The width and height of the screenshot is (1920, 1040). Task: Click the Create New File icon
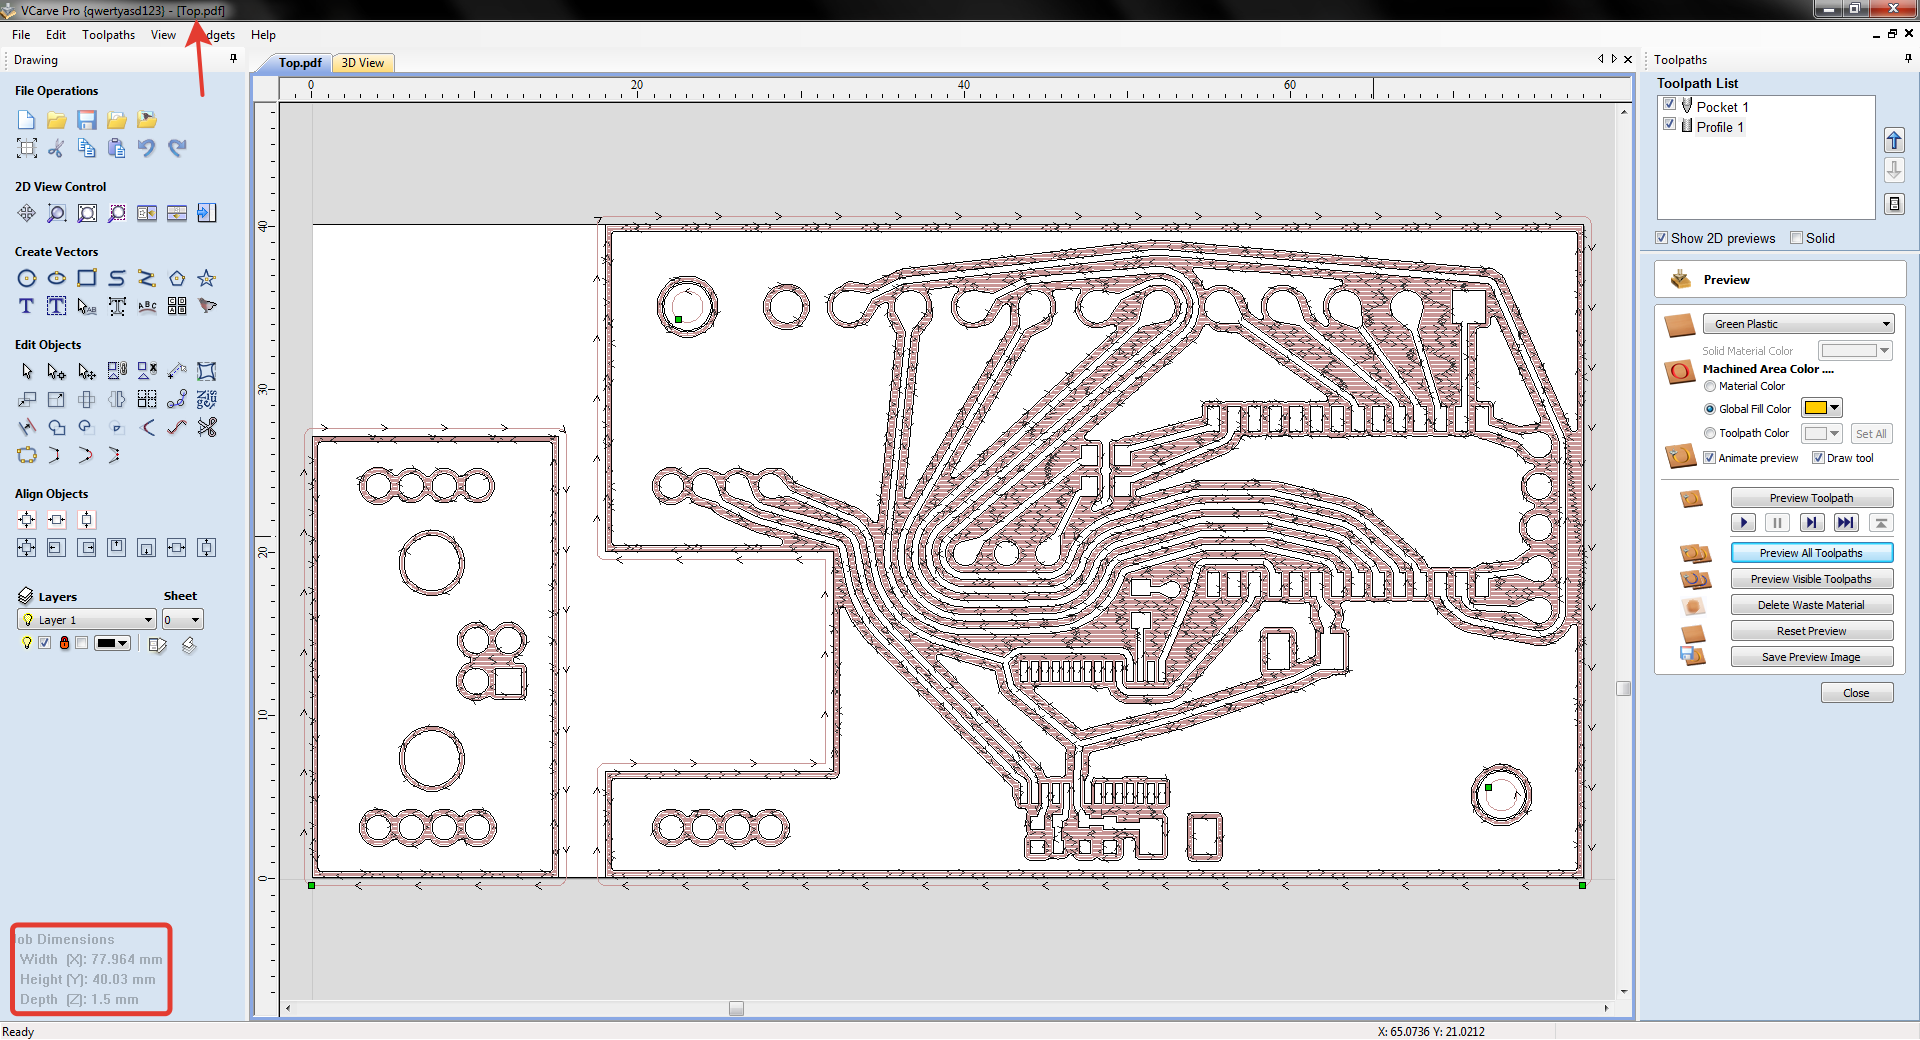pos(27,120)
